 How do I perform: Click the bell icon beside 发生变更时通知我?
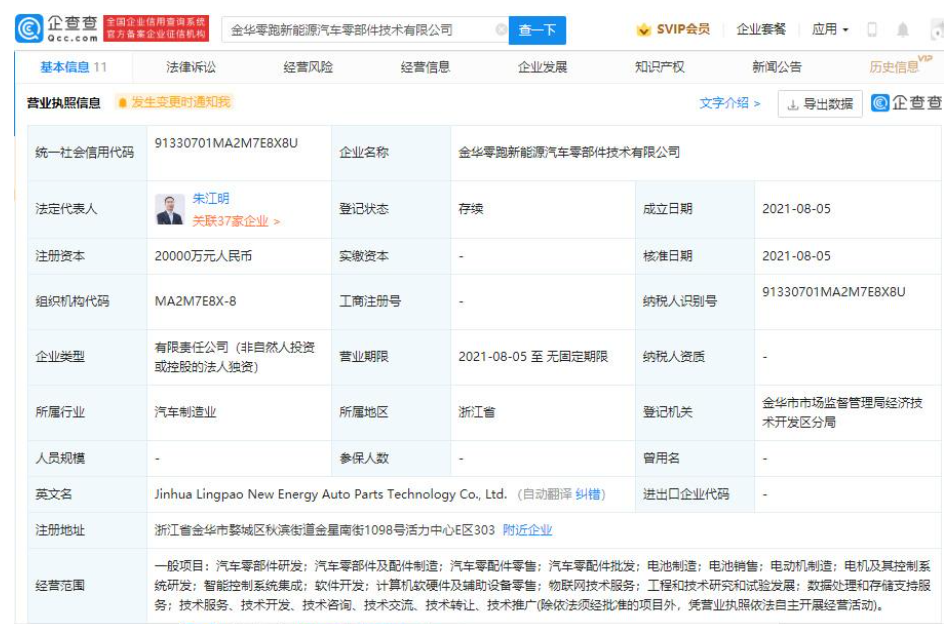122,103
